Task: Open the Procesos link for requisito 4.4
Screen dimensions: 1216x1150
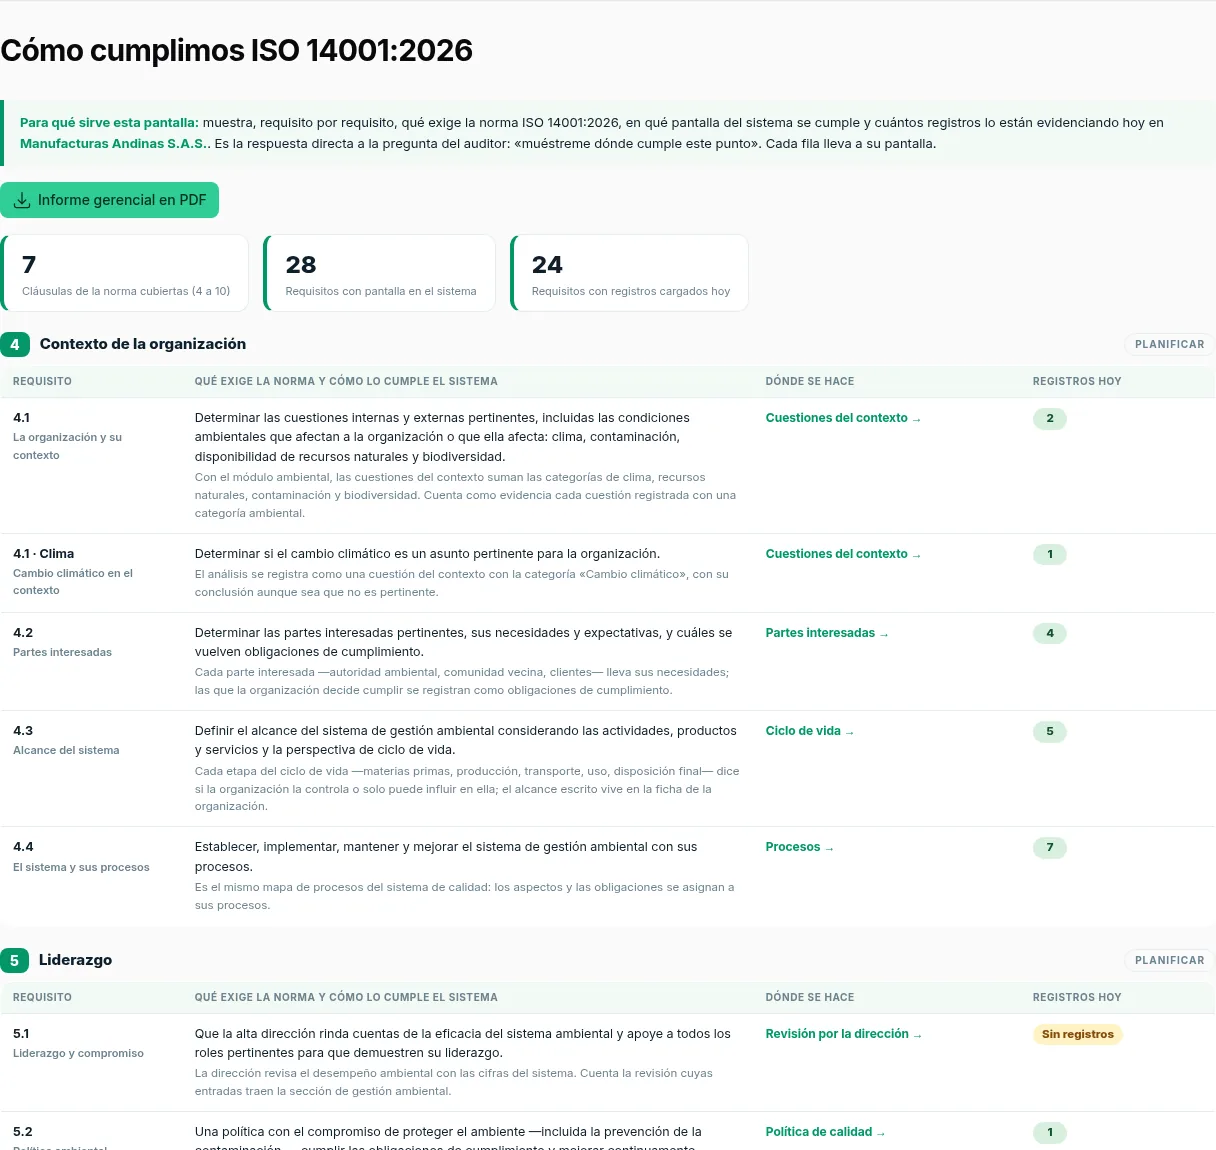Action: (799, 847)
